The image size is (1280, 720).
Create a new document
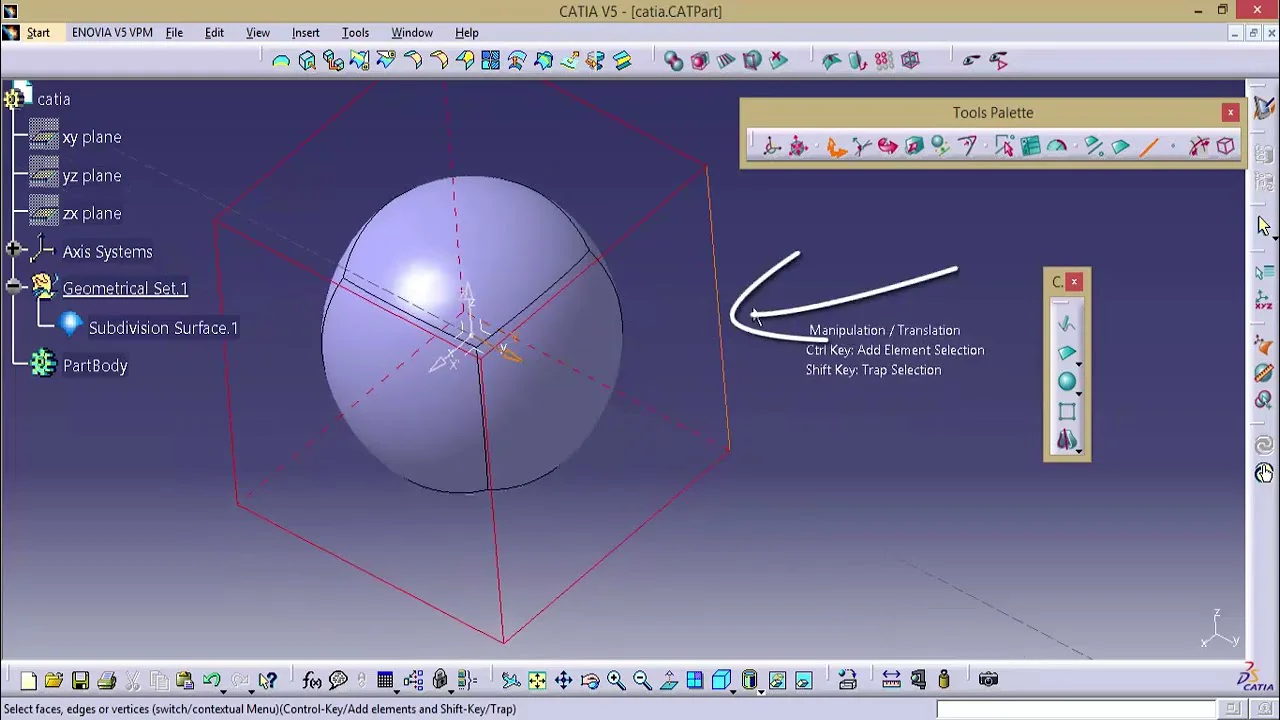pos(28,681)
